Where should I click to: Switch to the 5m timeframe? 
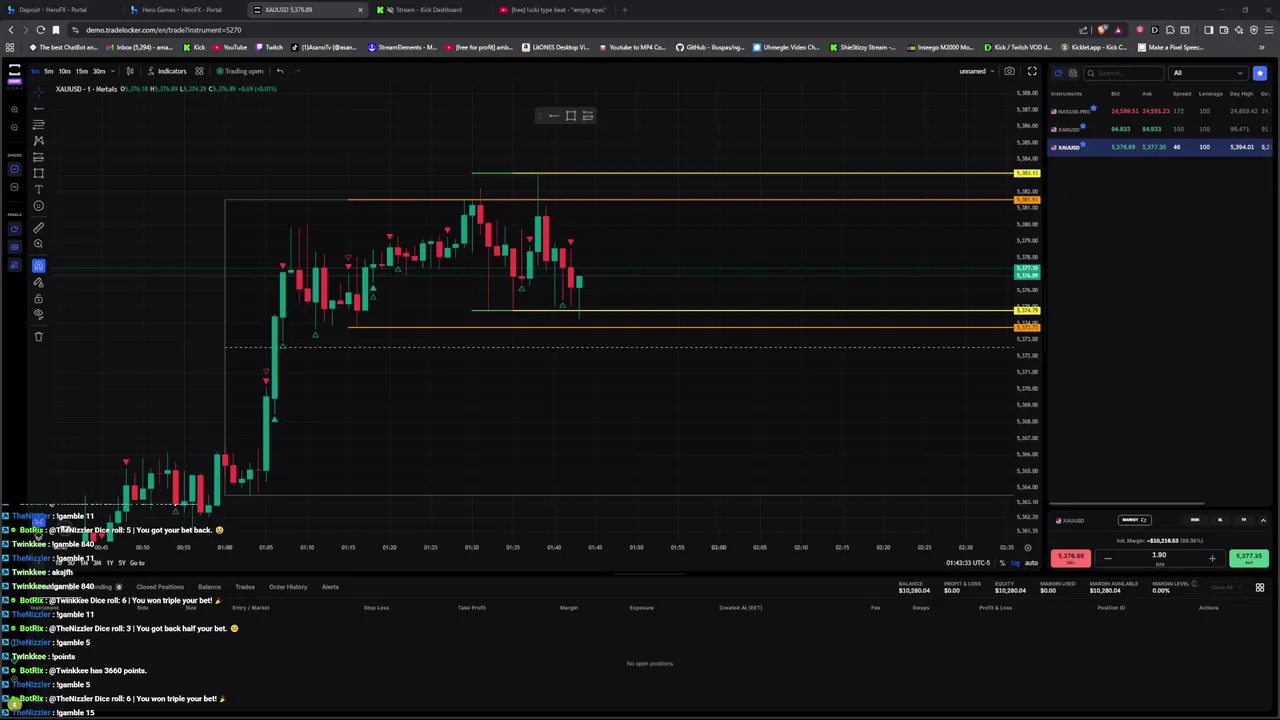pos(48,71)
